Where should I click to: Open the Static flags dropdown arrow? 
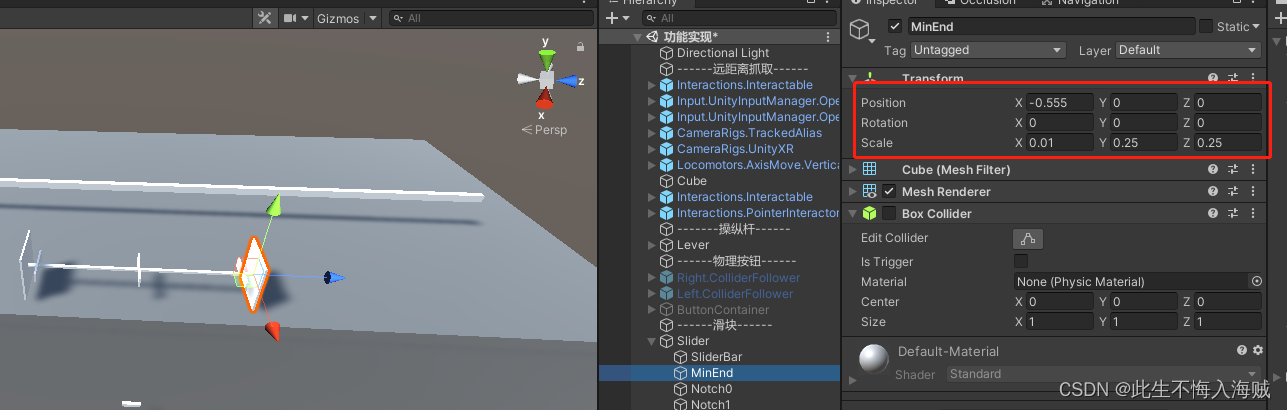click(1257, 27)
